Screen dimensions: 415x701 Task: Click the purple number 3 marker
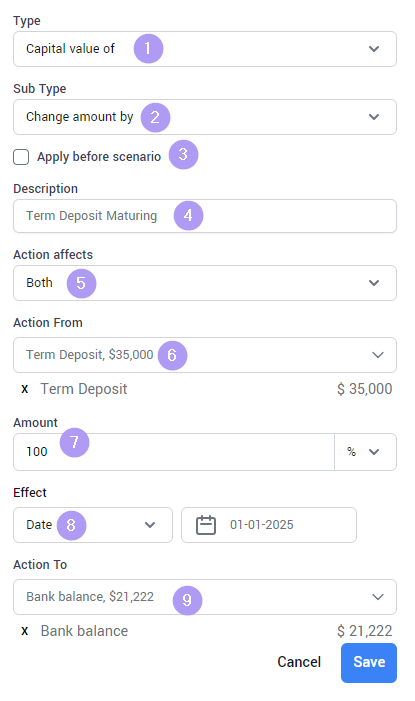pos(183,155)
